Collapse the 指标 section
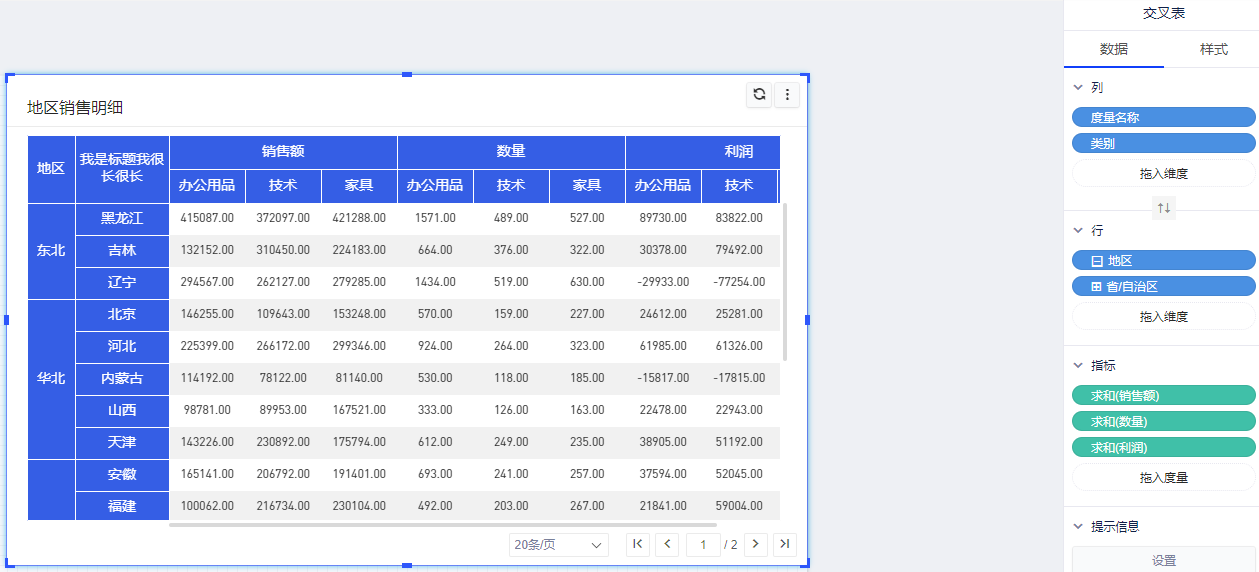1259x572 pixels. (1078, 366)
